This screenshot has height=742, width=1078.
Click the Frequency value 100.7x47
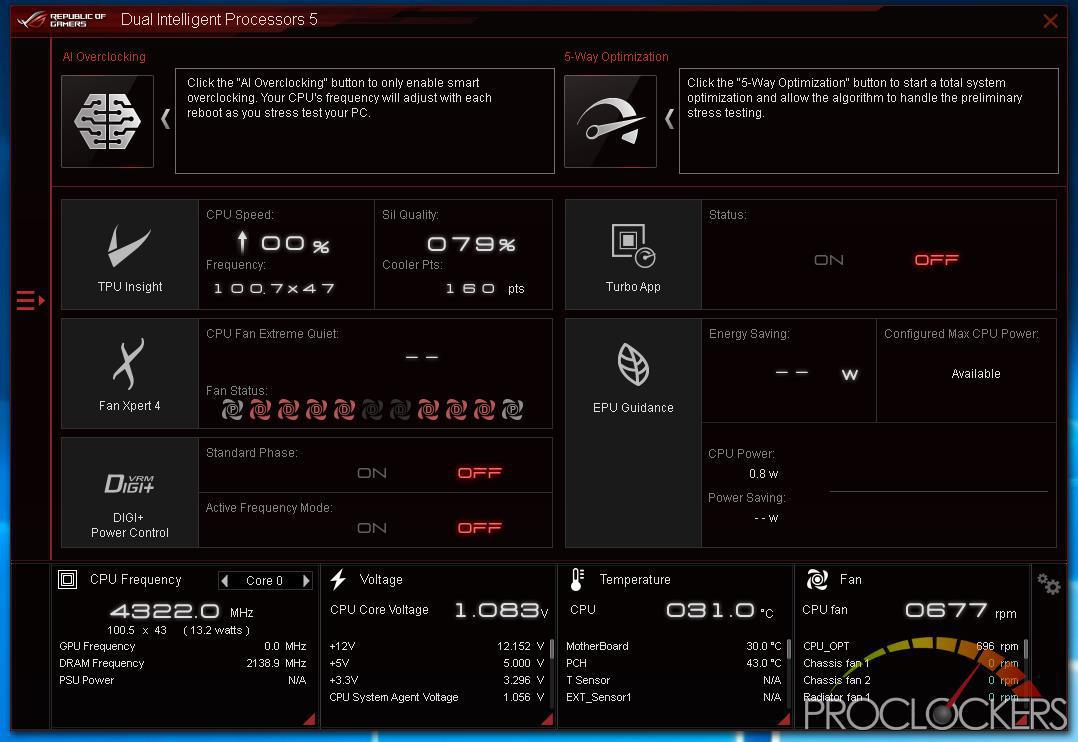pos(274,289)
